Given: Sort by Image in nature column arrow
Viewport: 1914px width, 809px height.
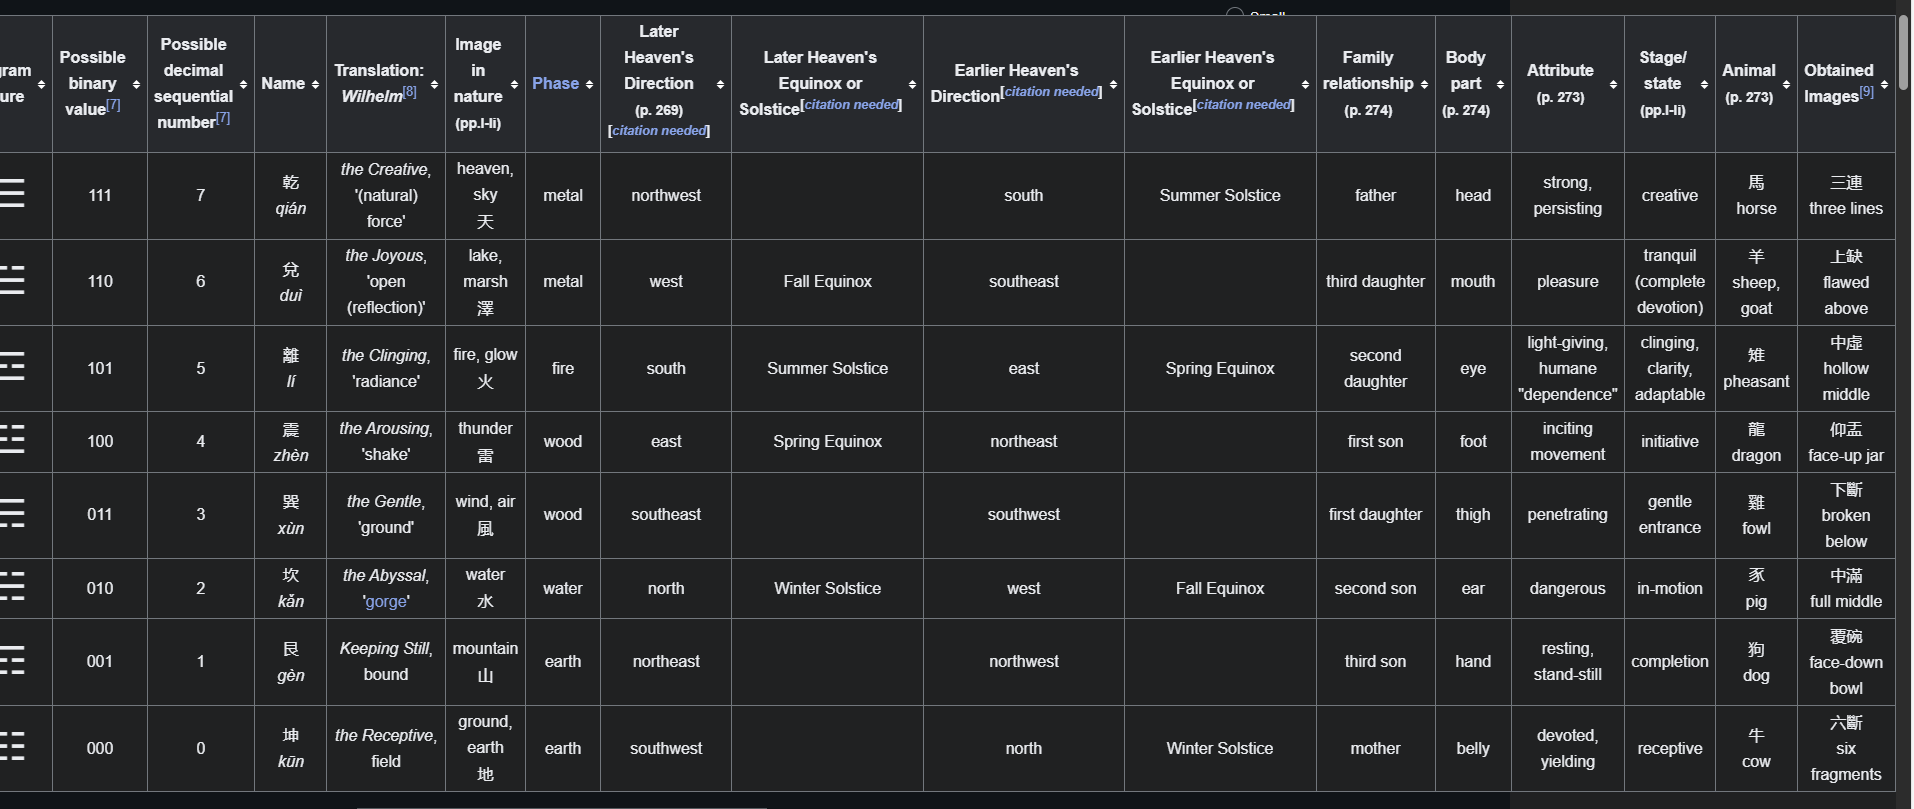Looking at the screenshot, I should click(x=514, y=84).
